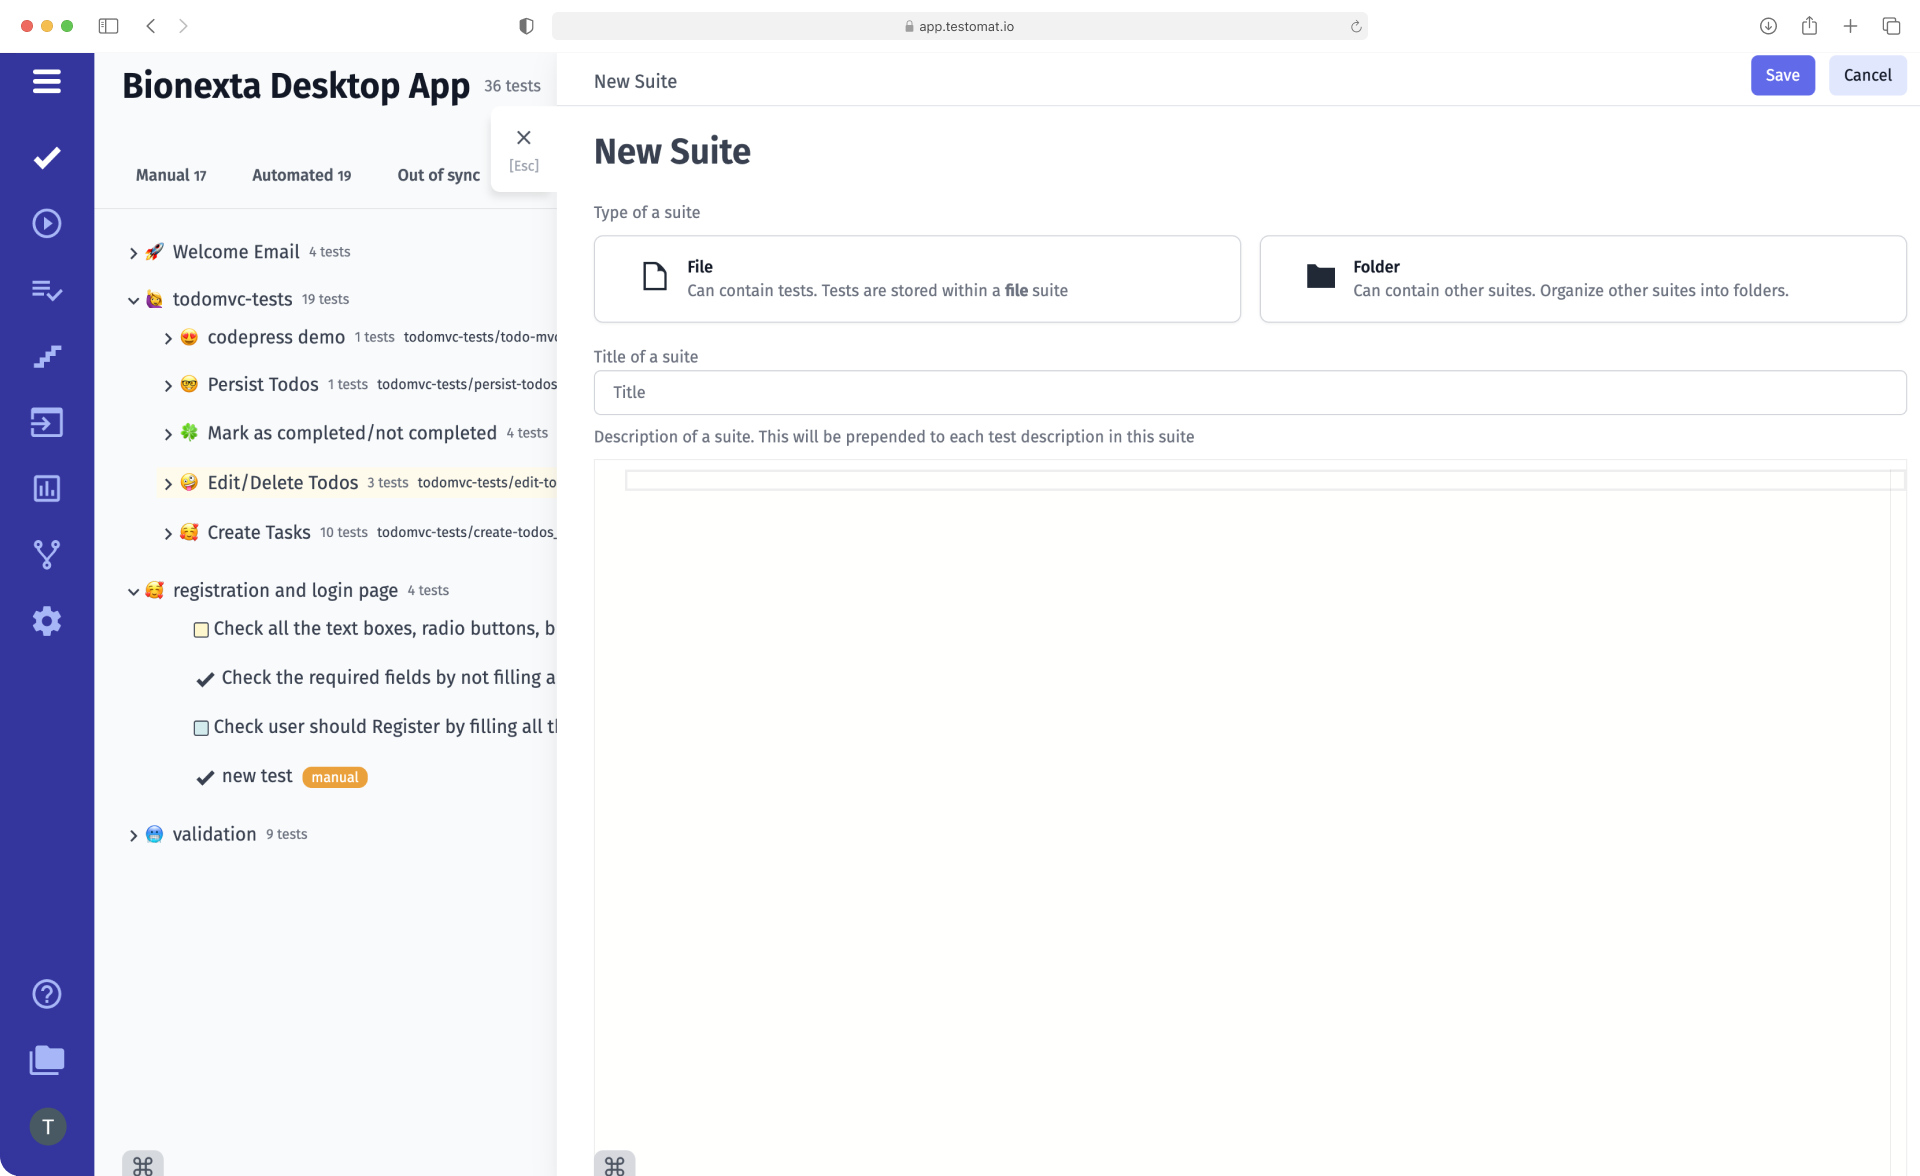1920x1176 pixels.
Task: Open the Projects folder icon at bottom
Action: [46, 1060]
